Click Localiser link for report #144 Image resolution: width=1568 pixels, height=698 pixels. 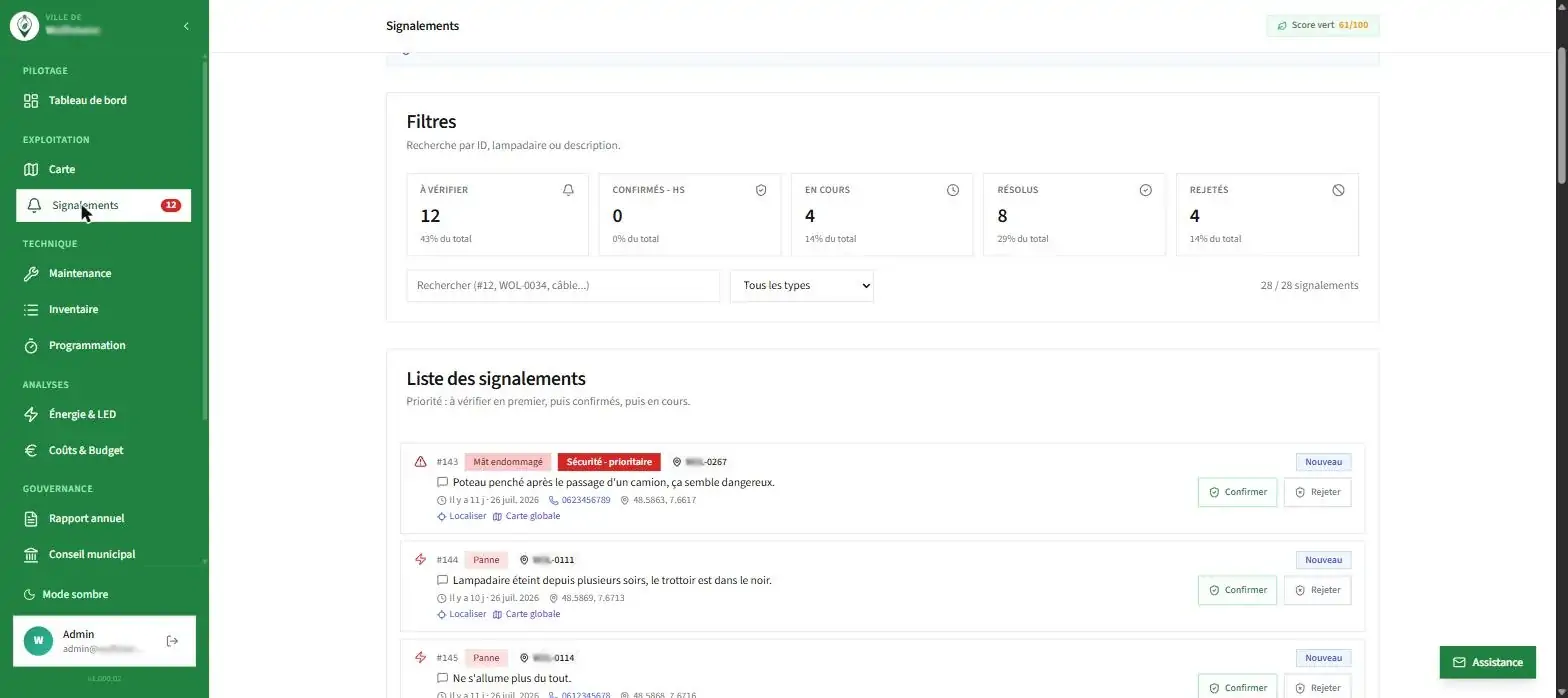(462, 614)
